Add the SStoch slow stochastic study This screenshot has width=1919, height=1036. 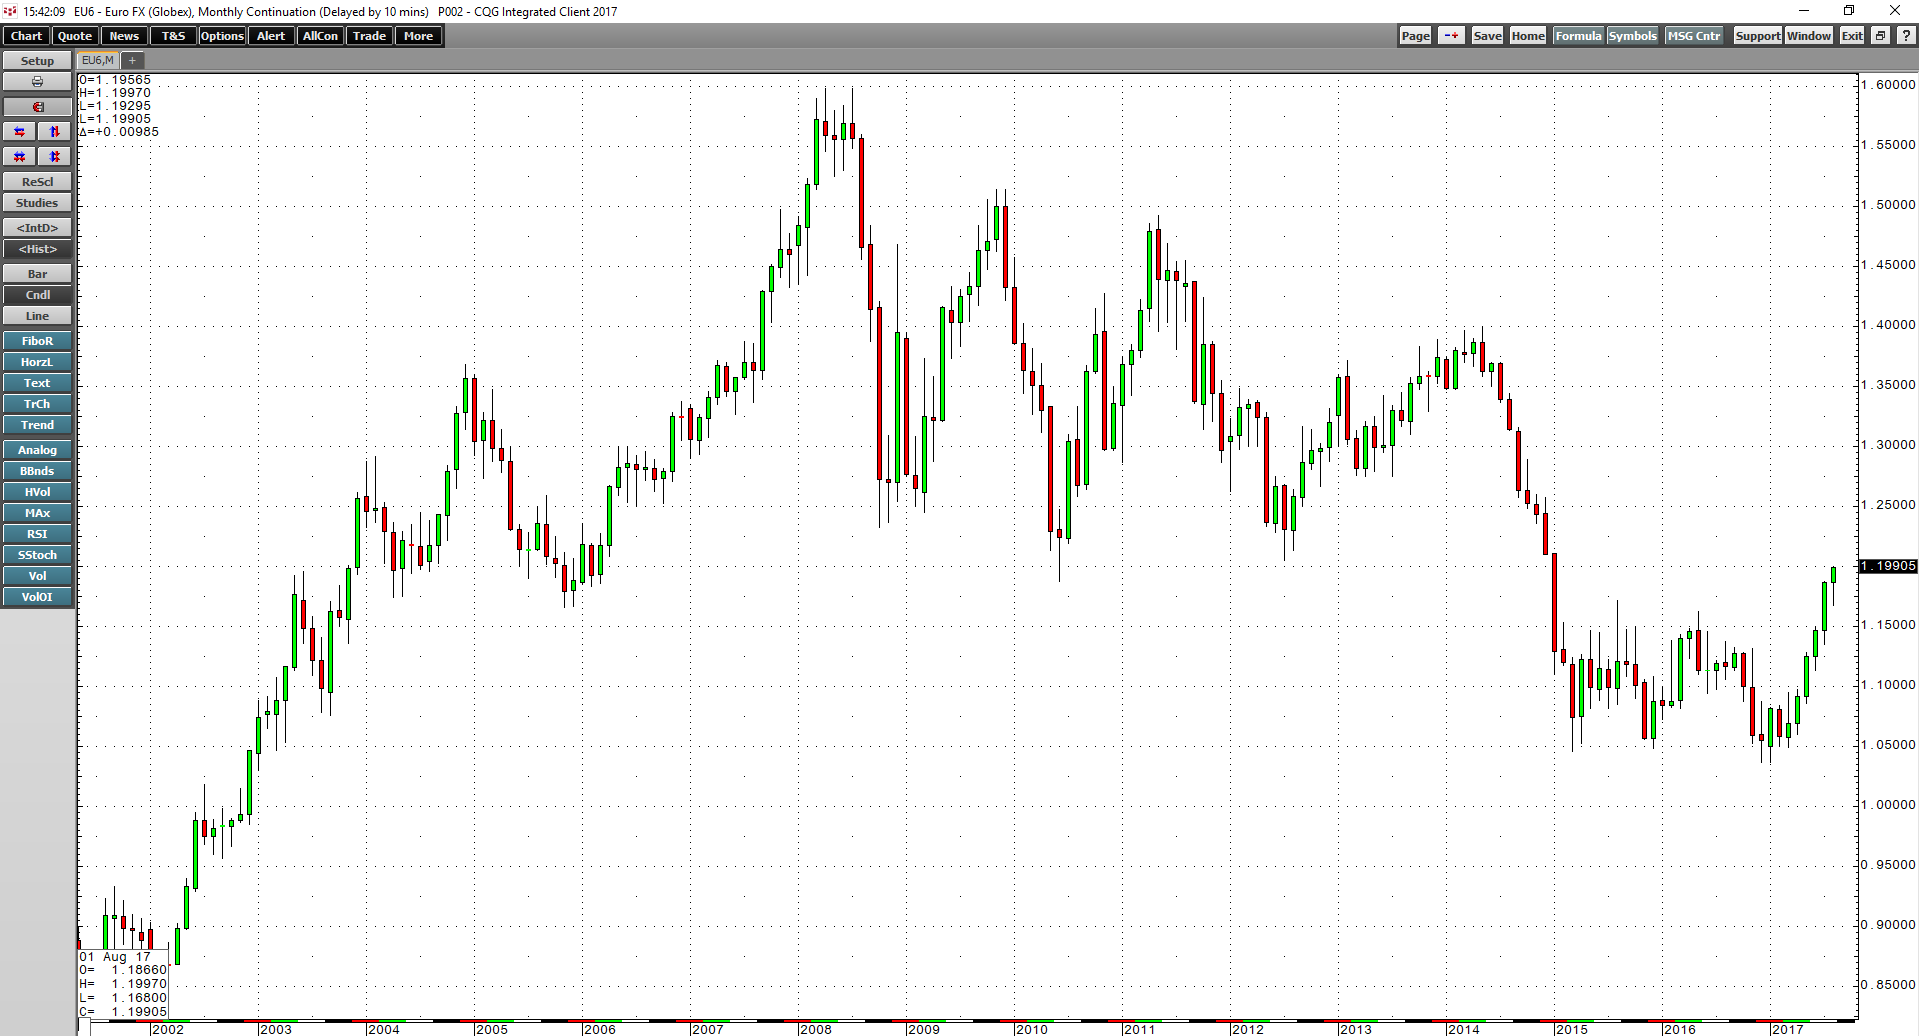[x=37, y=555]
